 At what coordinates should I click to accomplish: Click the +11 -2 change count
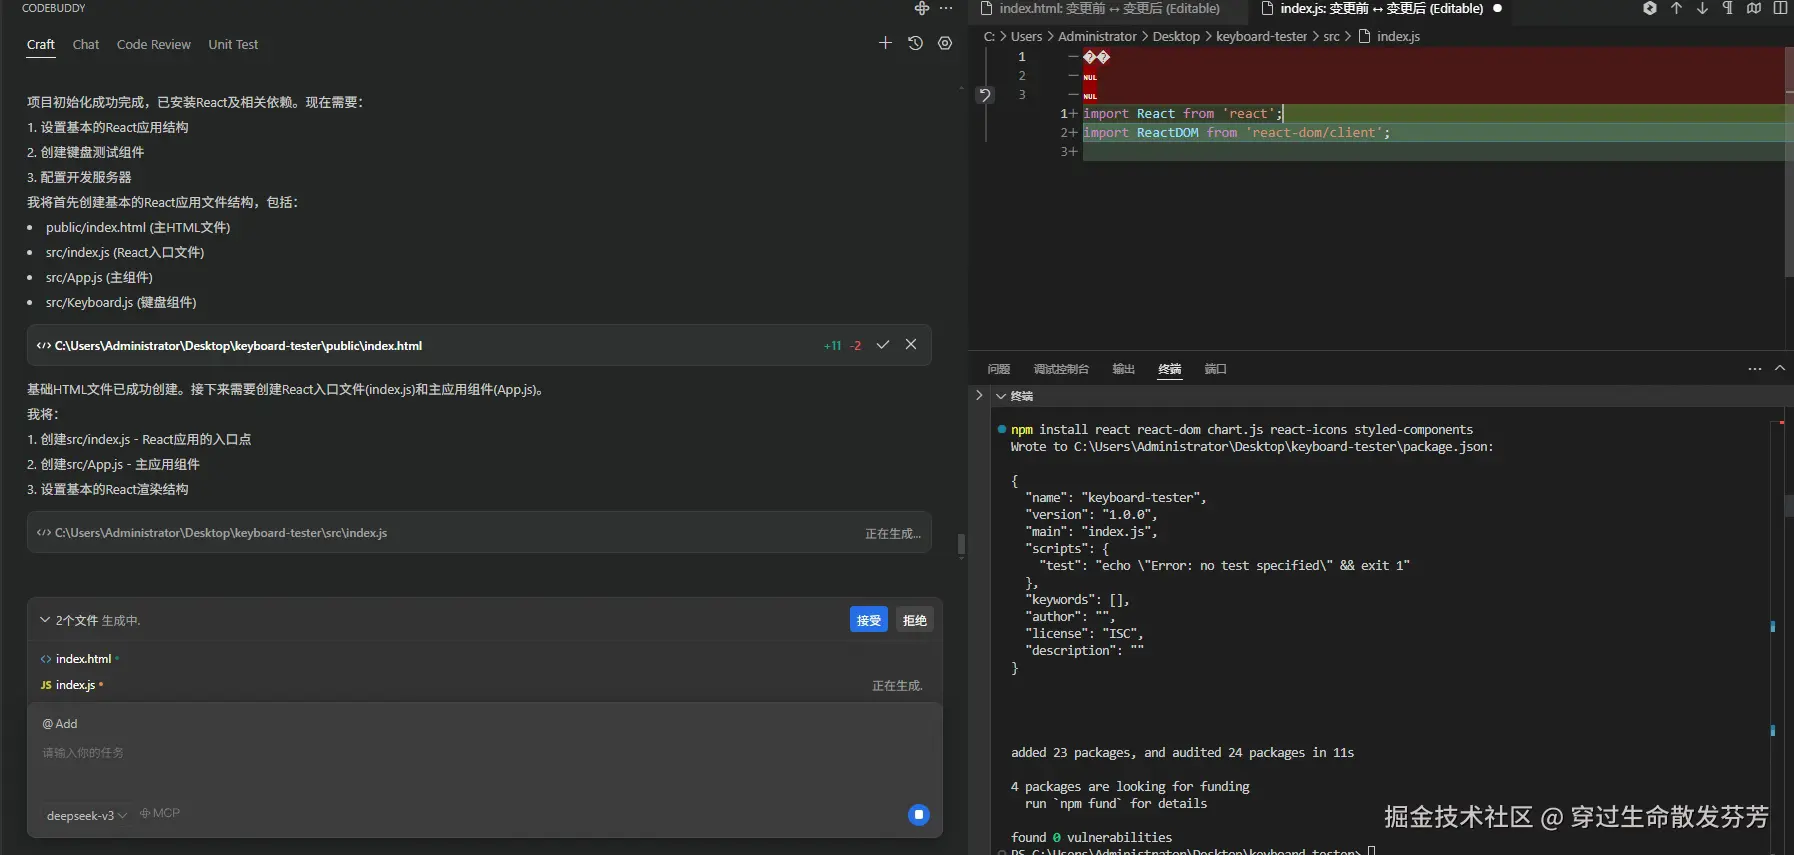coord(842,345)
